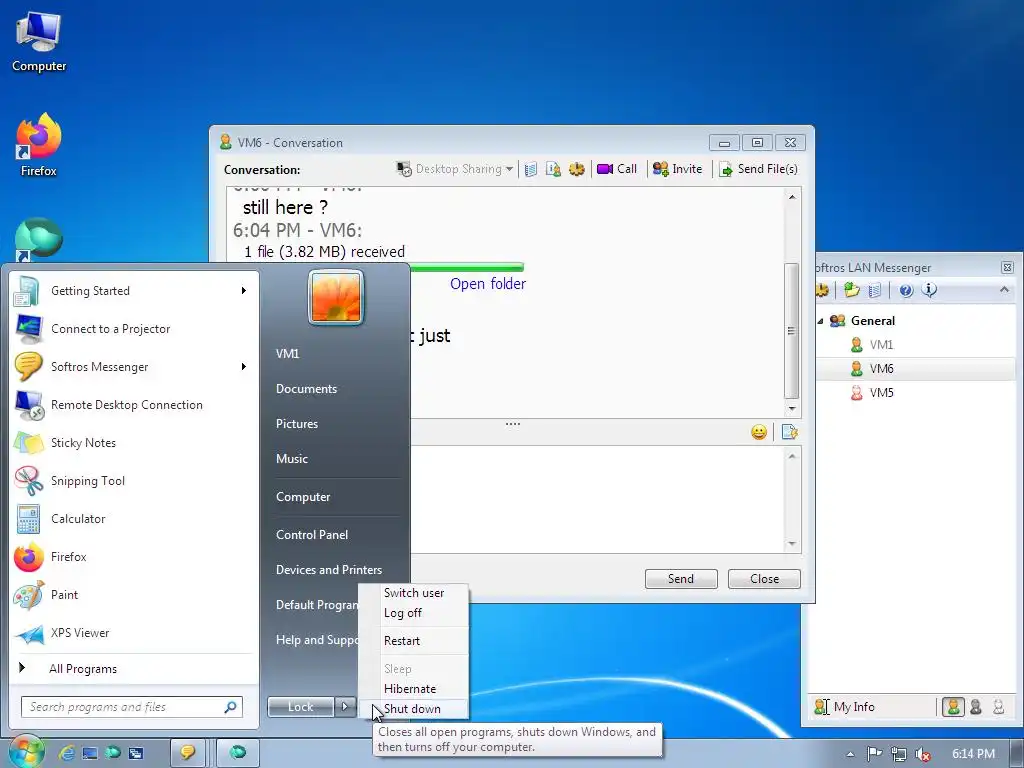Open Devices and Printers from Start menu
The image size is (1024, 768).
pyautogui.click(x=328, y=569)
